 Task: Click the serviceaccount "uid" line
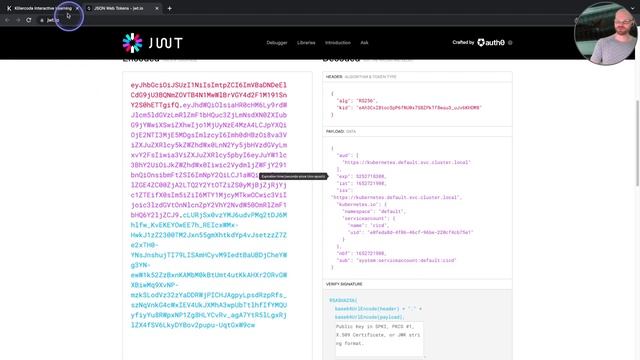click(x=410, y=232)
